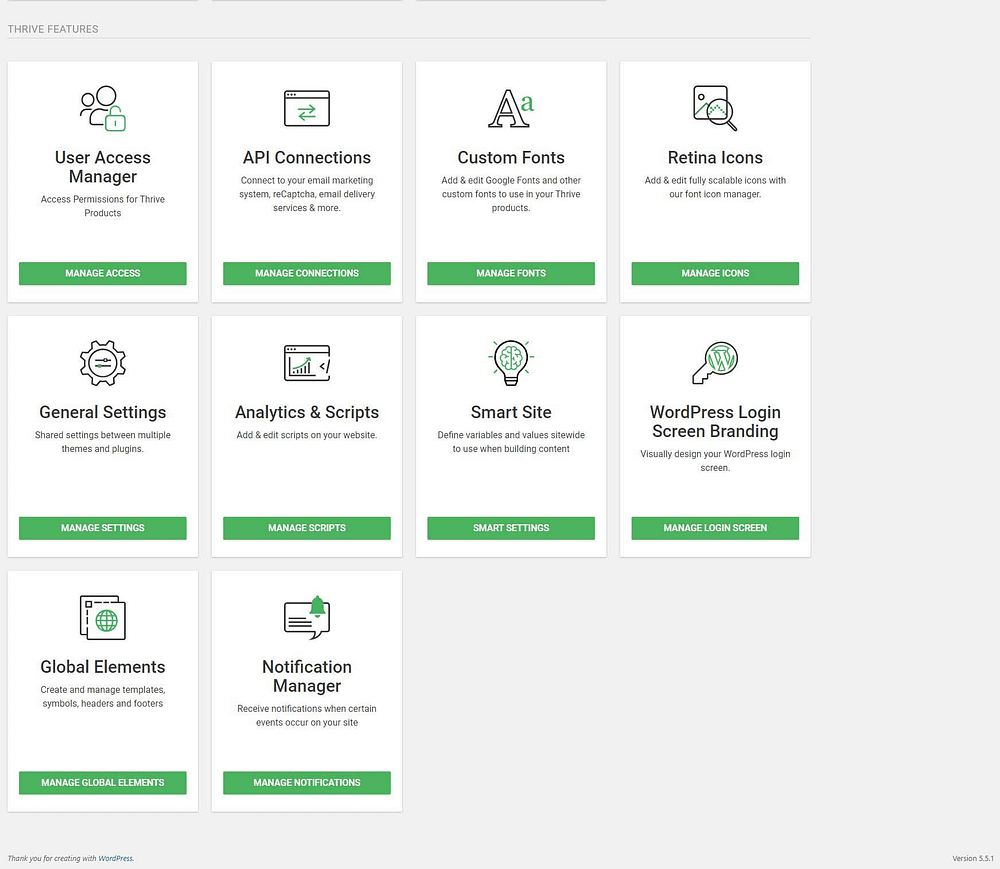Click WordPress Login Screen Branding title

[715, 422]
